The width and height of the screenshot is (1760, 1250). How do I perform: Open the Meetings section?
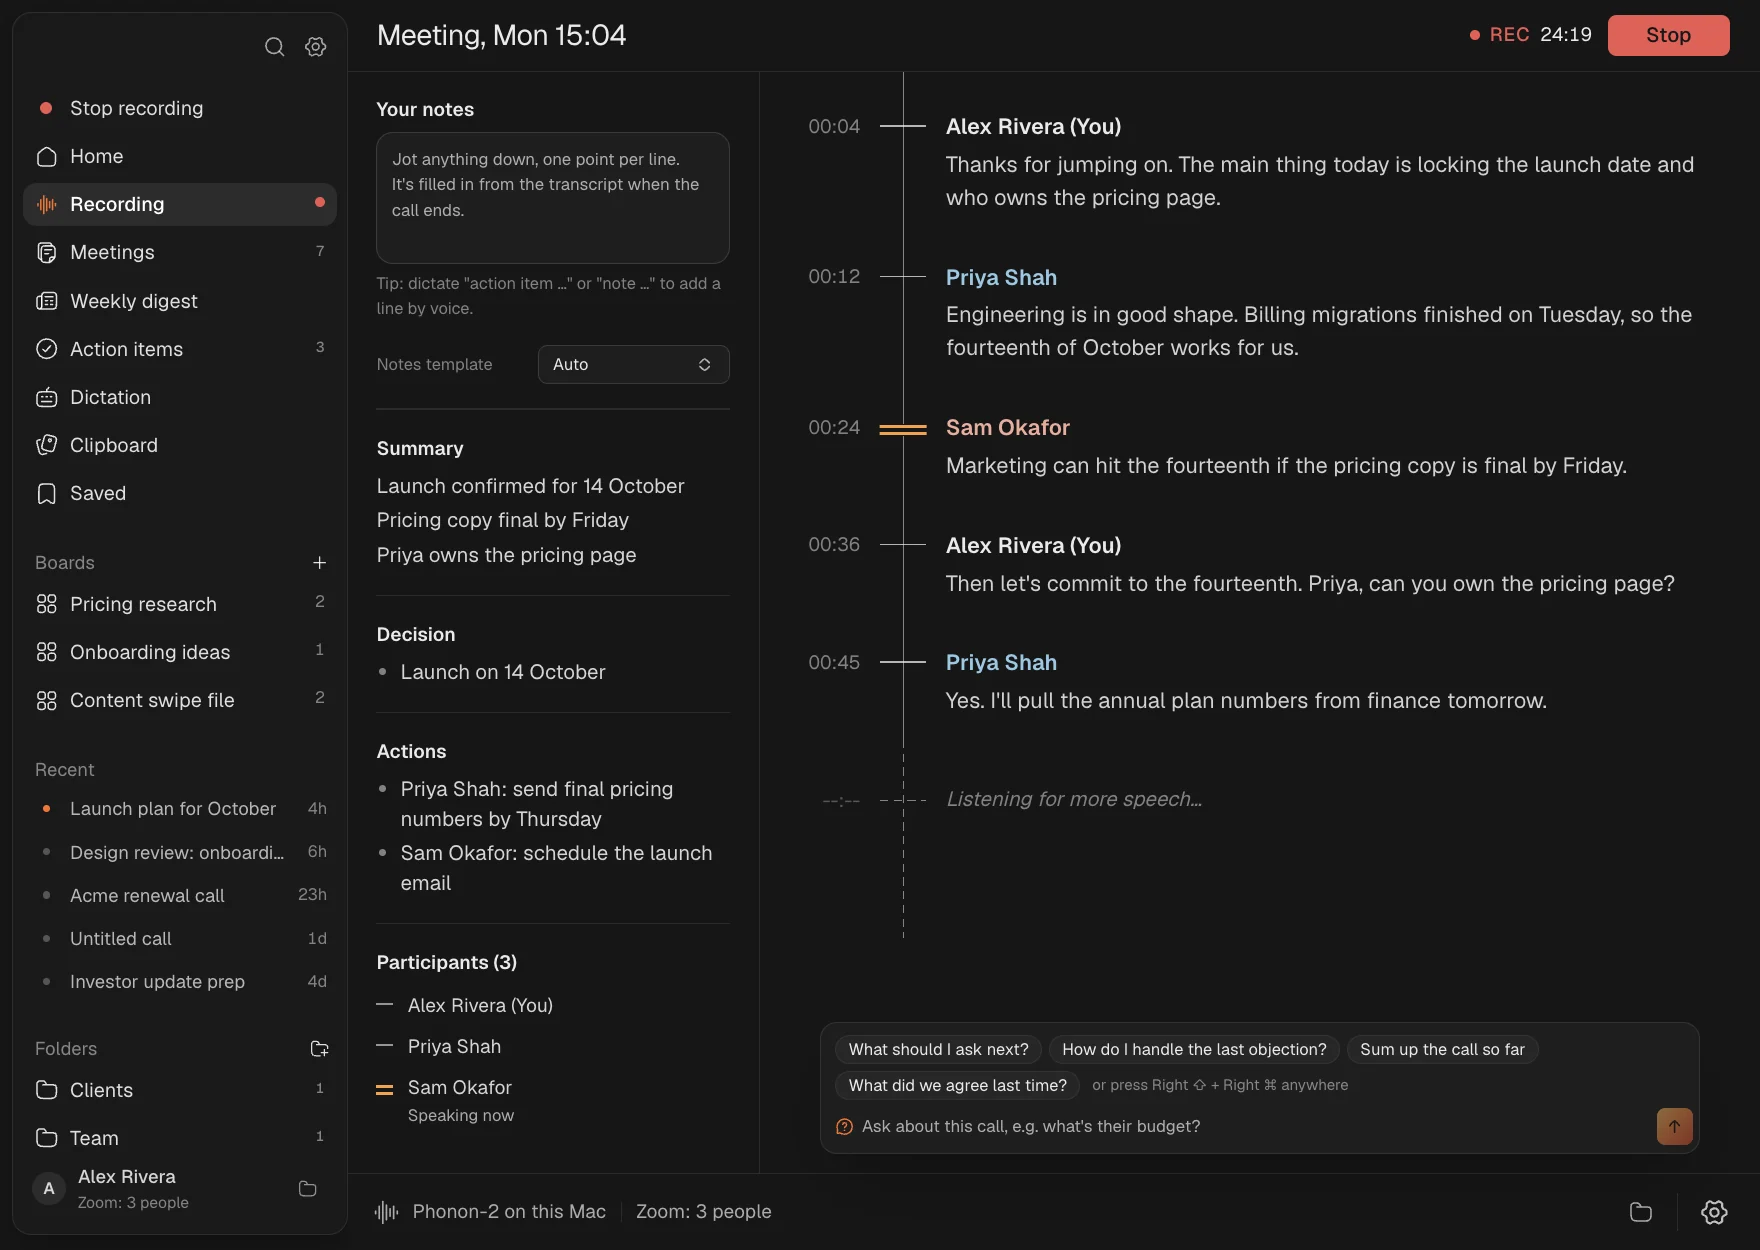[x=180, y=252]
